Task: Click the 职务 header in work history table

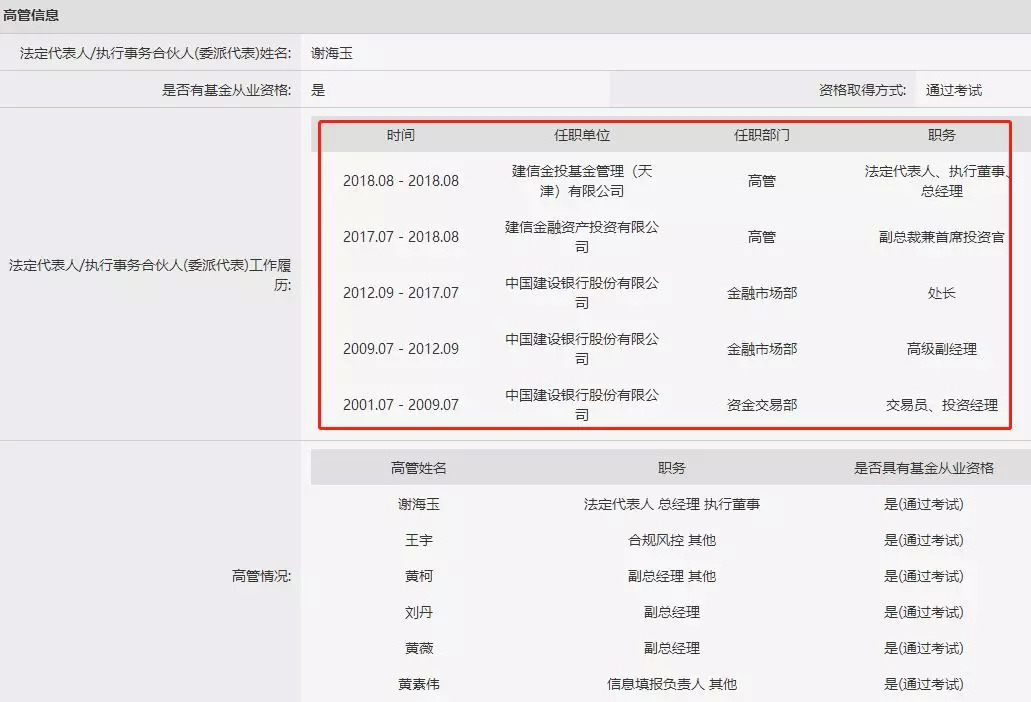Action: point(942,135)
